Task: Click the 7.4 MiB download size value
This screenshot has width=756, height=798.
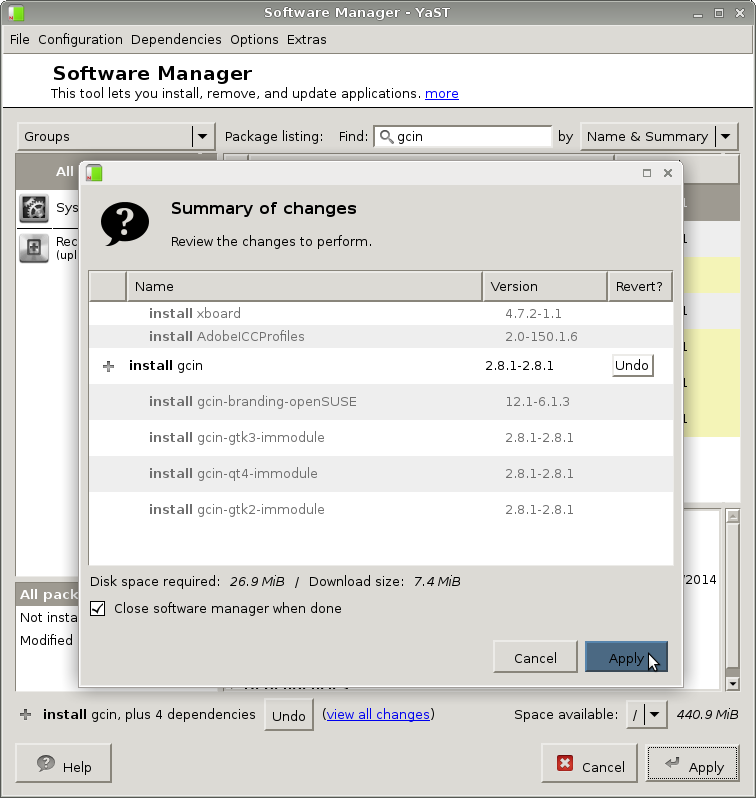Action: coord(437,582)
